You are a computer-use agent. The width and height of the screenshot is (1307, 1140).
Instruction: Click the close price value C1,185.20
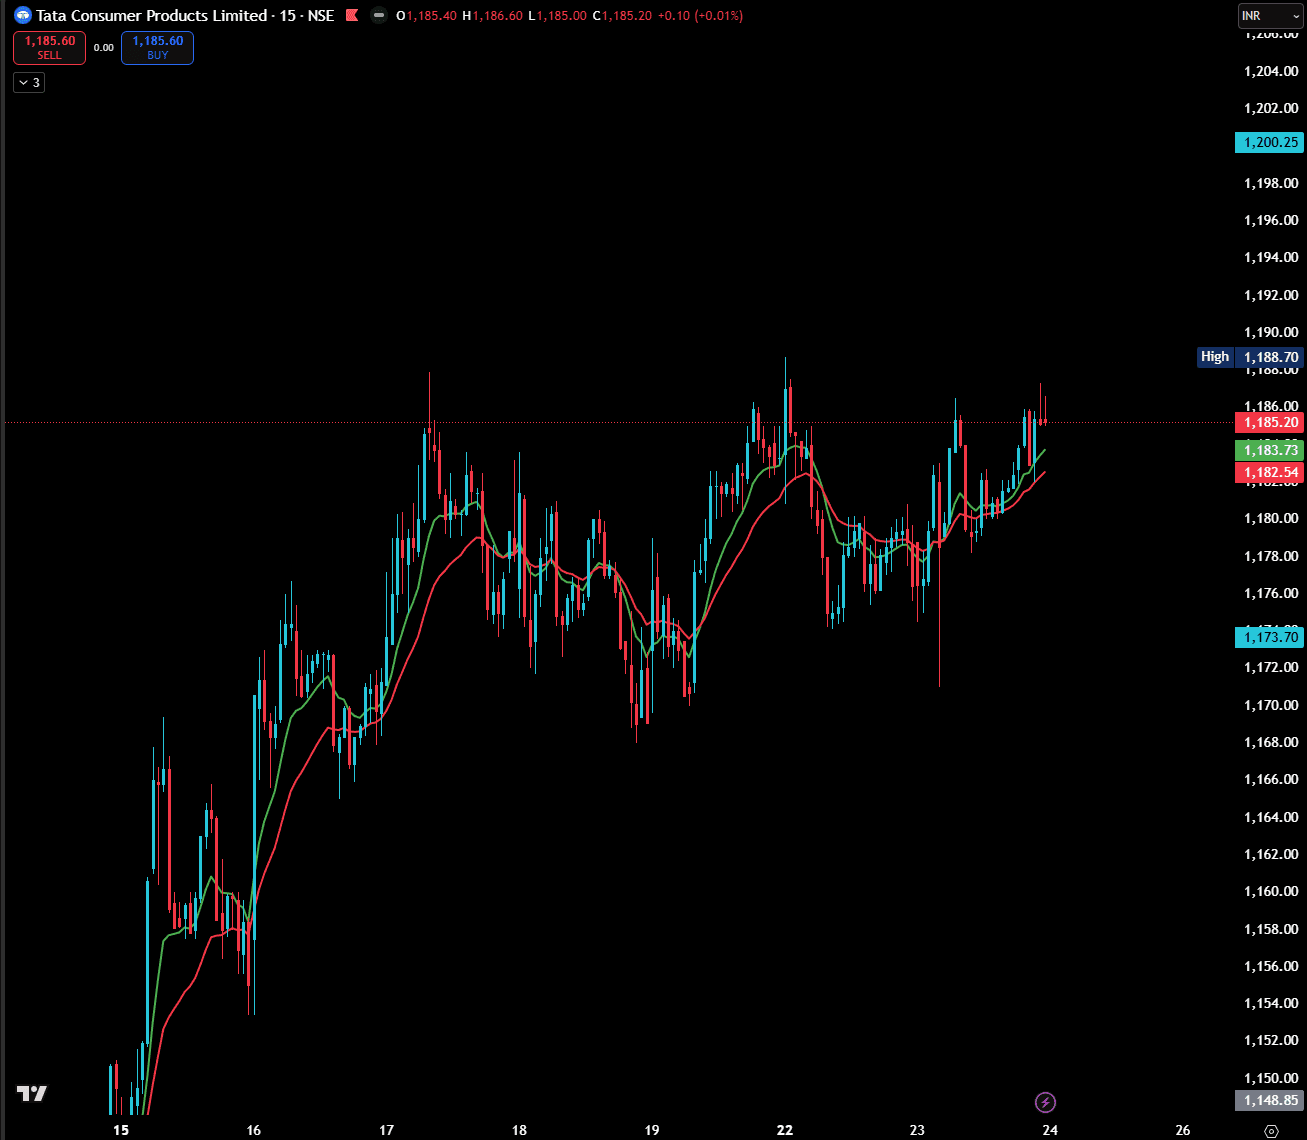(623, 16)
